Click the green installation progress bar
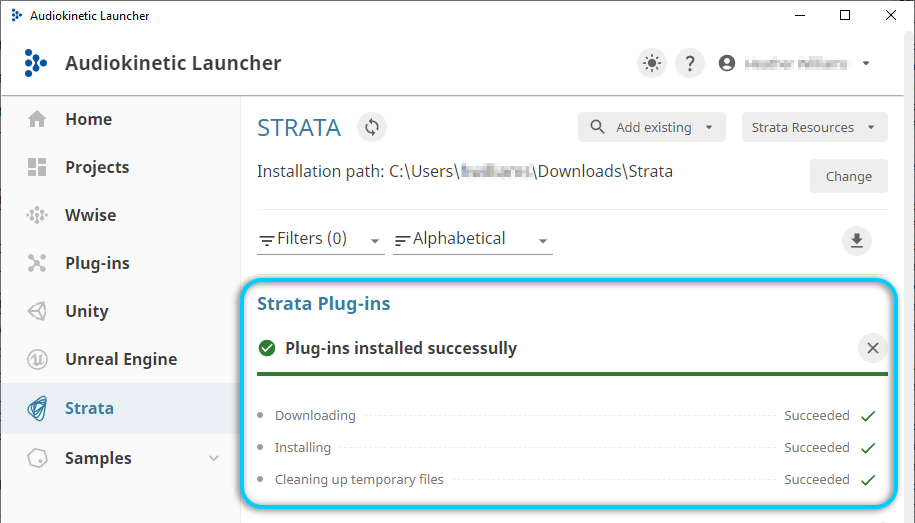 pos(572,374)
